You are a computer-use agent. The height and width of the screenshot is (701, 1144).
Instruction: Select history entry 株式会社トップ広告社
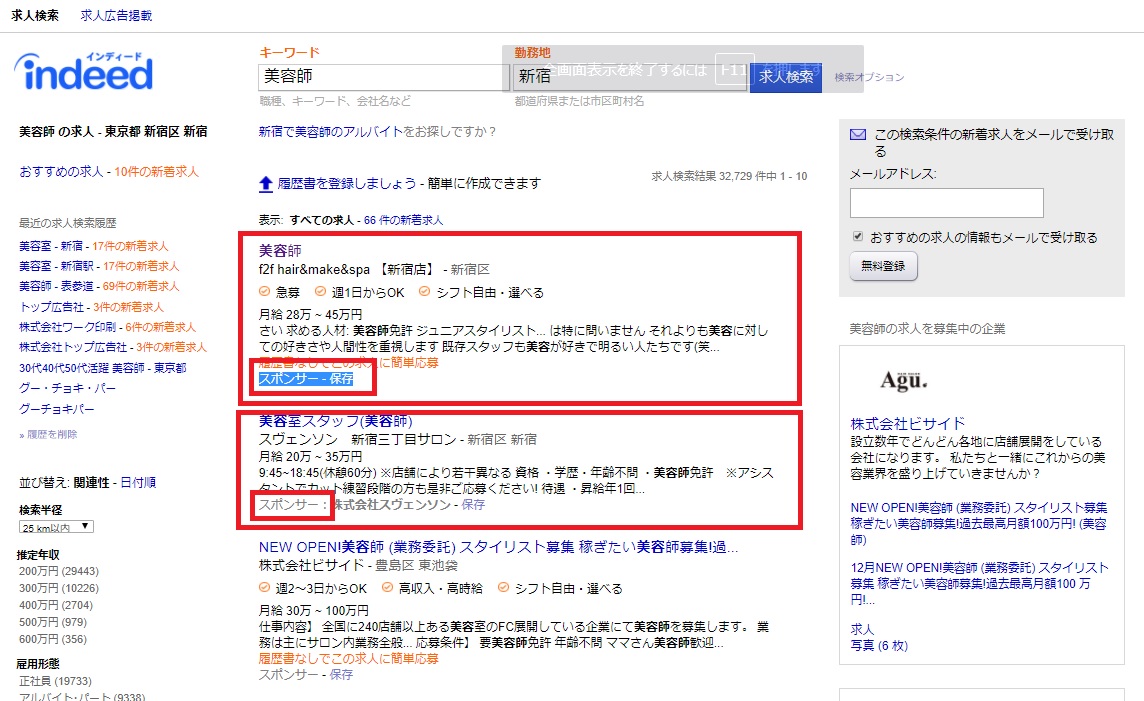click(x=73, y=347)
